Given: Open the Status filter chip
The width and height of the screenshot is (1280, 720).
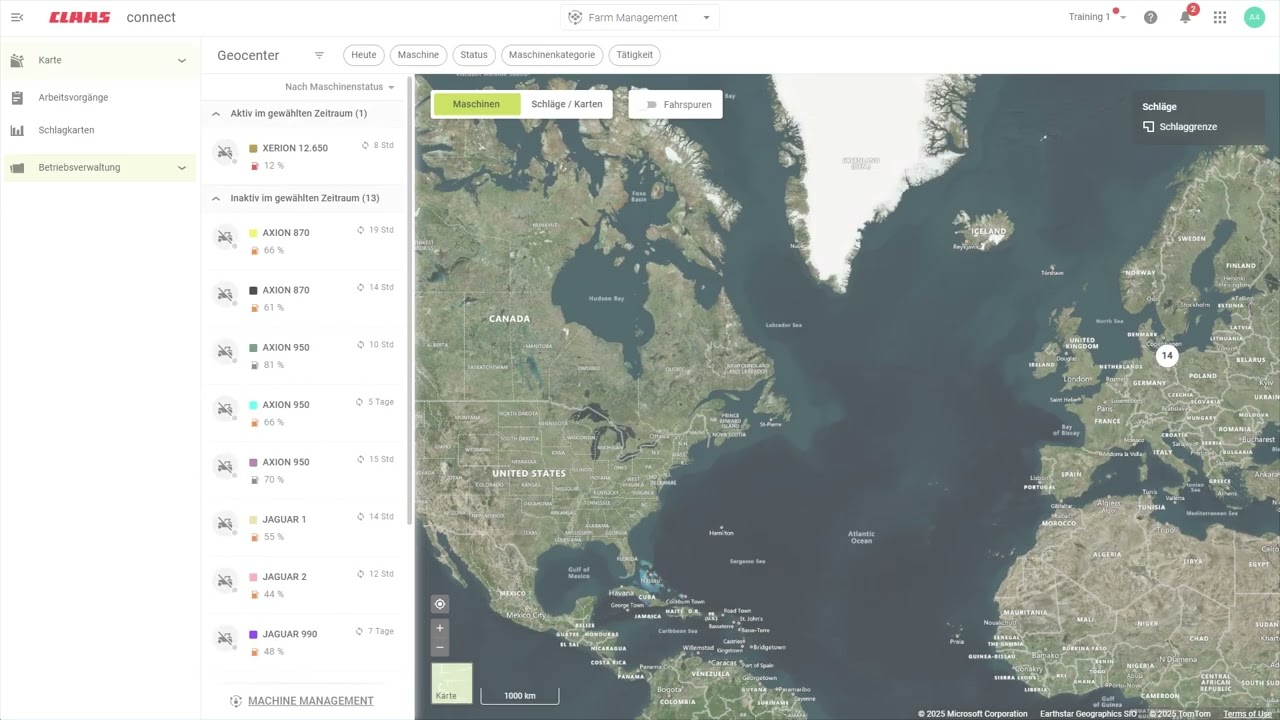Looking at the screenshot, I should tap(474, 55).
